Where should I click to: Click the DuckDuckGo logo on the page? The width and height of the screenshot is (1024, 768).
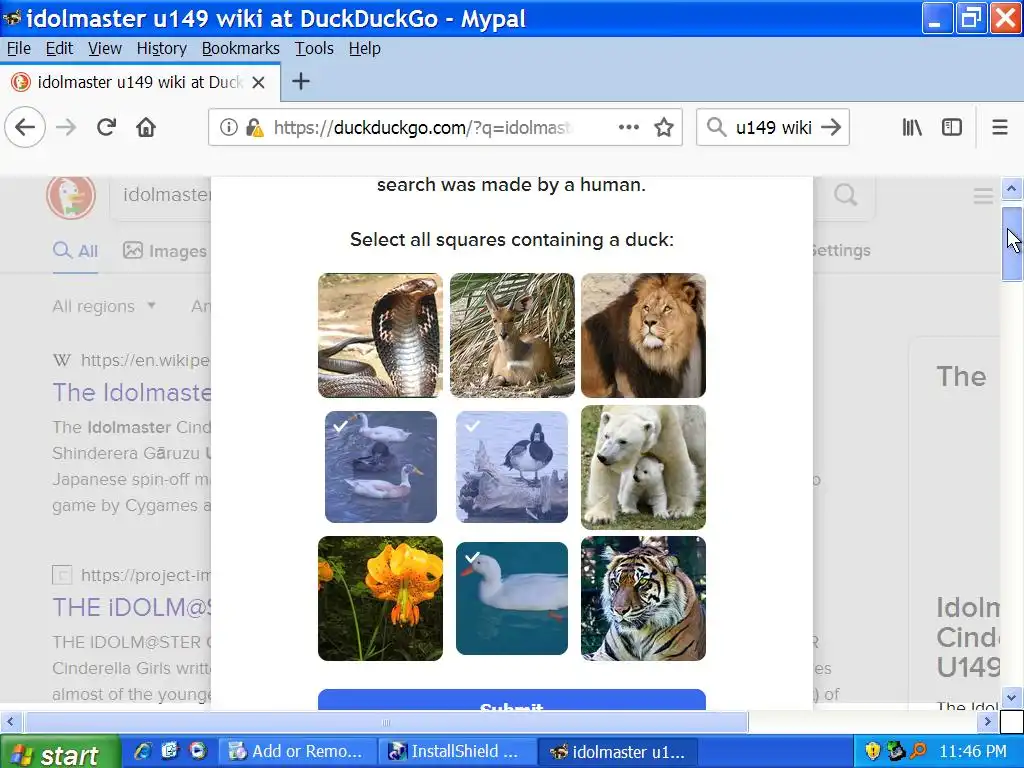point(71,195)
